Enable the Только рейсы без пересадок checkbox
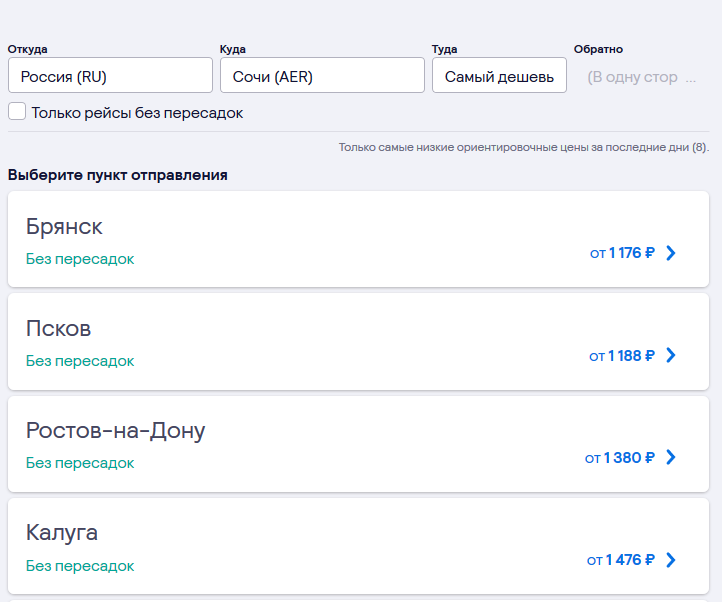The image size is (722, 602). tap(17, 112)
